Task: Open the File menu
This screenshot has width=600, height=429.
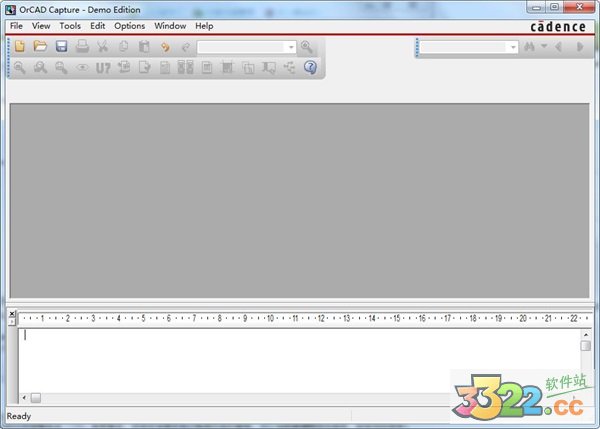Action: 15,25
